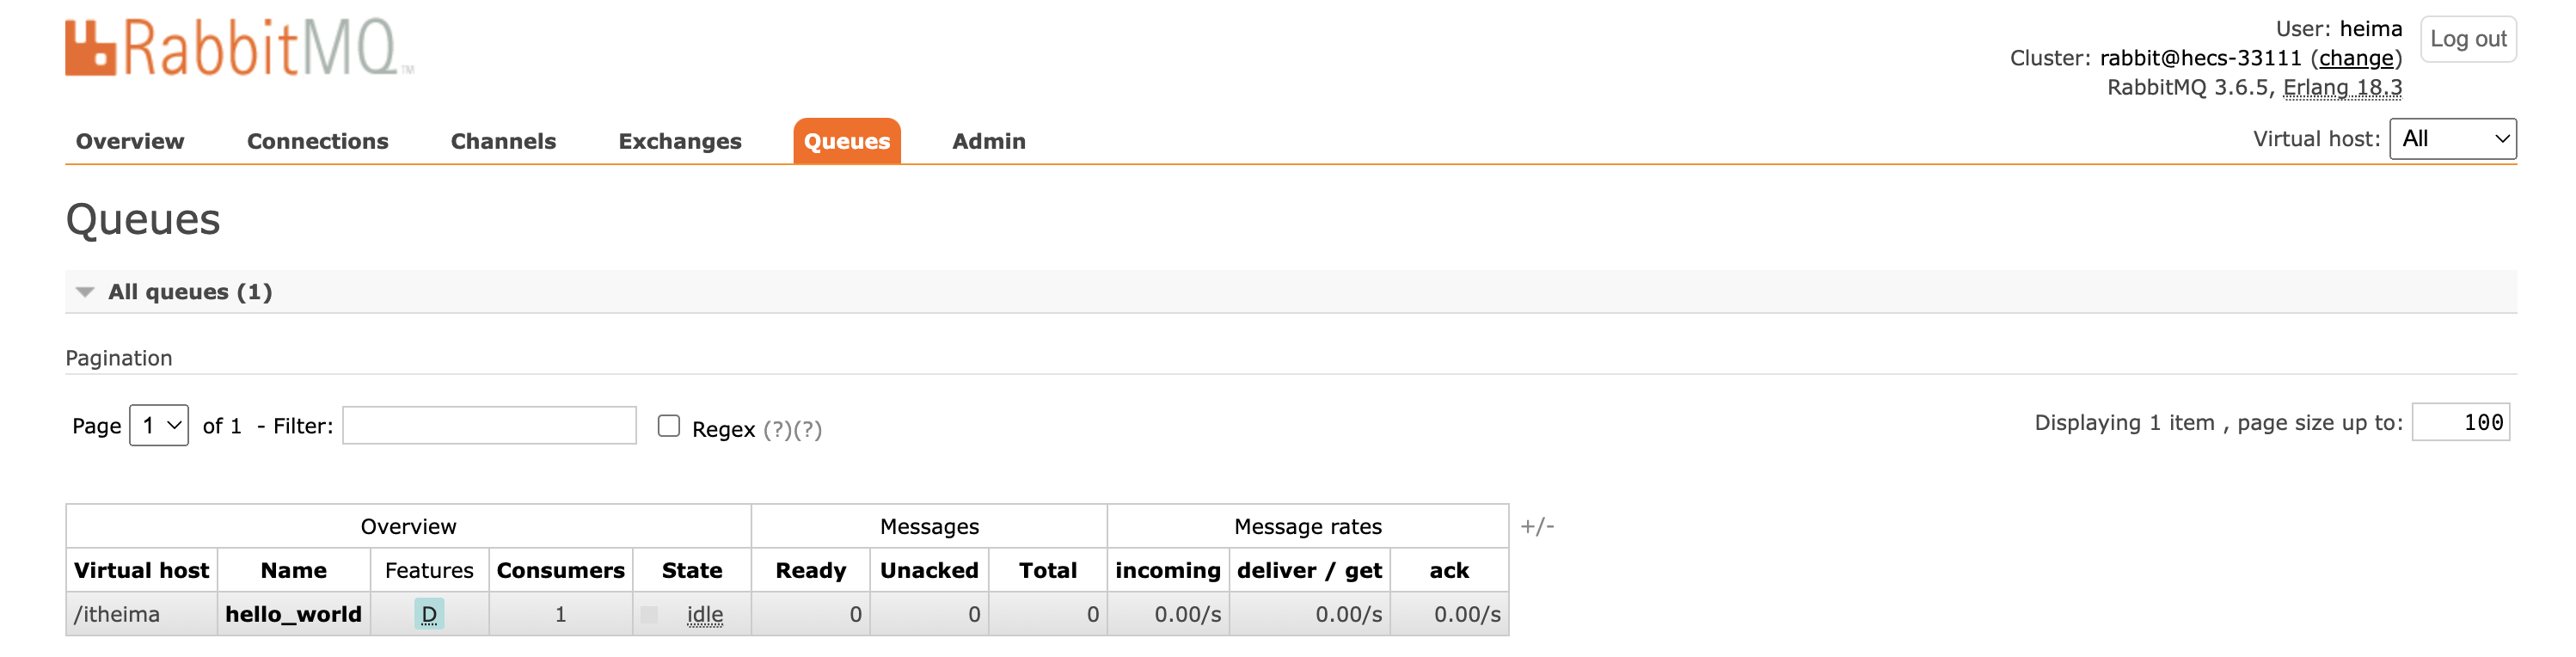This screenshot has width=2576, height=657.
Task: Click the page size input field
Action: tap(2460, 422)
